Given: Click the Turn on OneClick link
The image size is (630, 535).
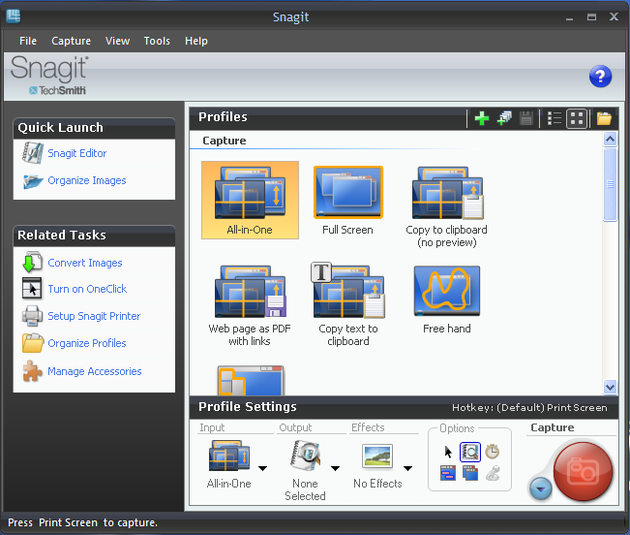Looking at the screenshot, I should point(87,289).
